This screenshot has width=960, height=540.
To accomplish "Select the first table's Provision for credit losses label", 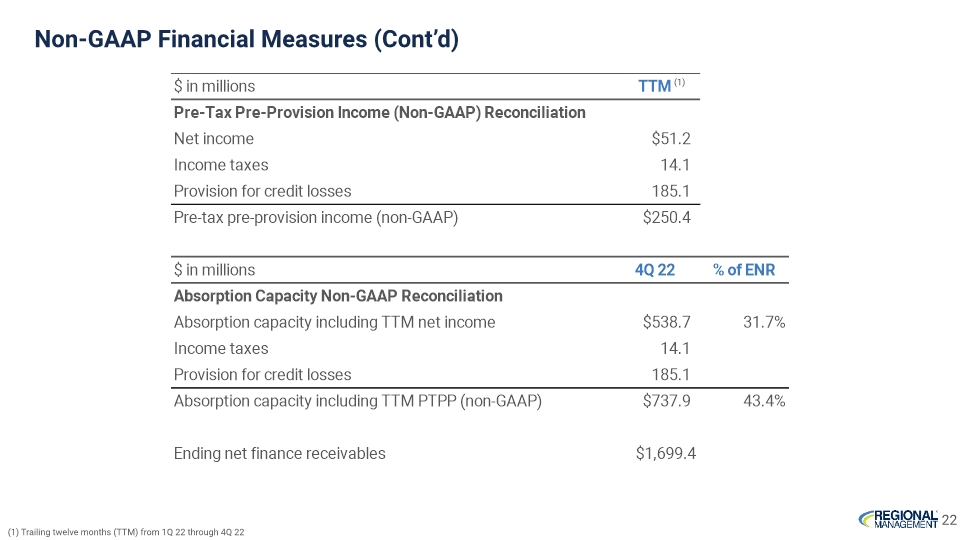I will point(262,191).
